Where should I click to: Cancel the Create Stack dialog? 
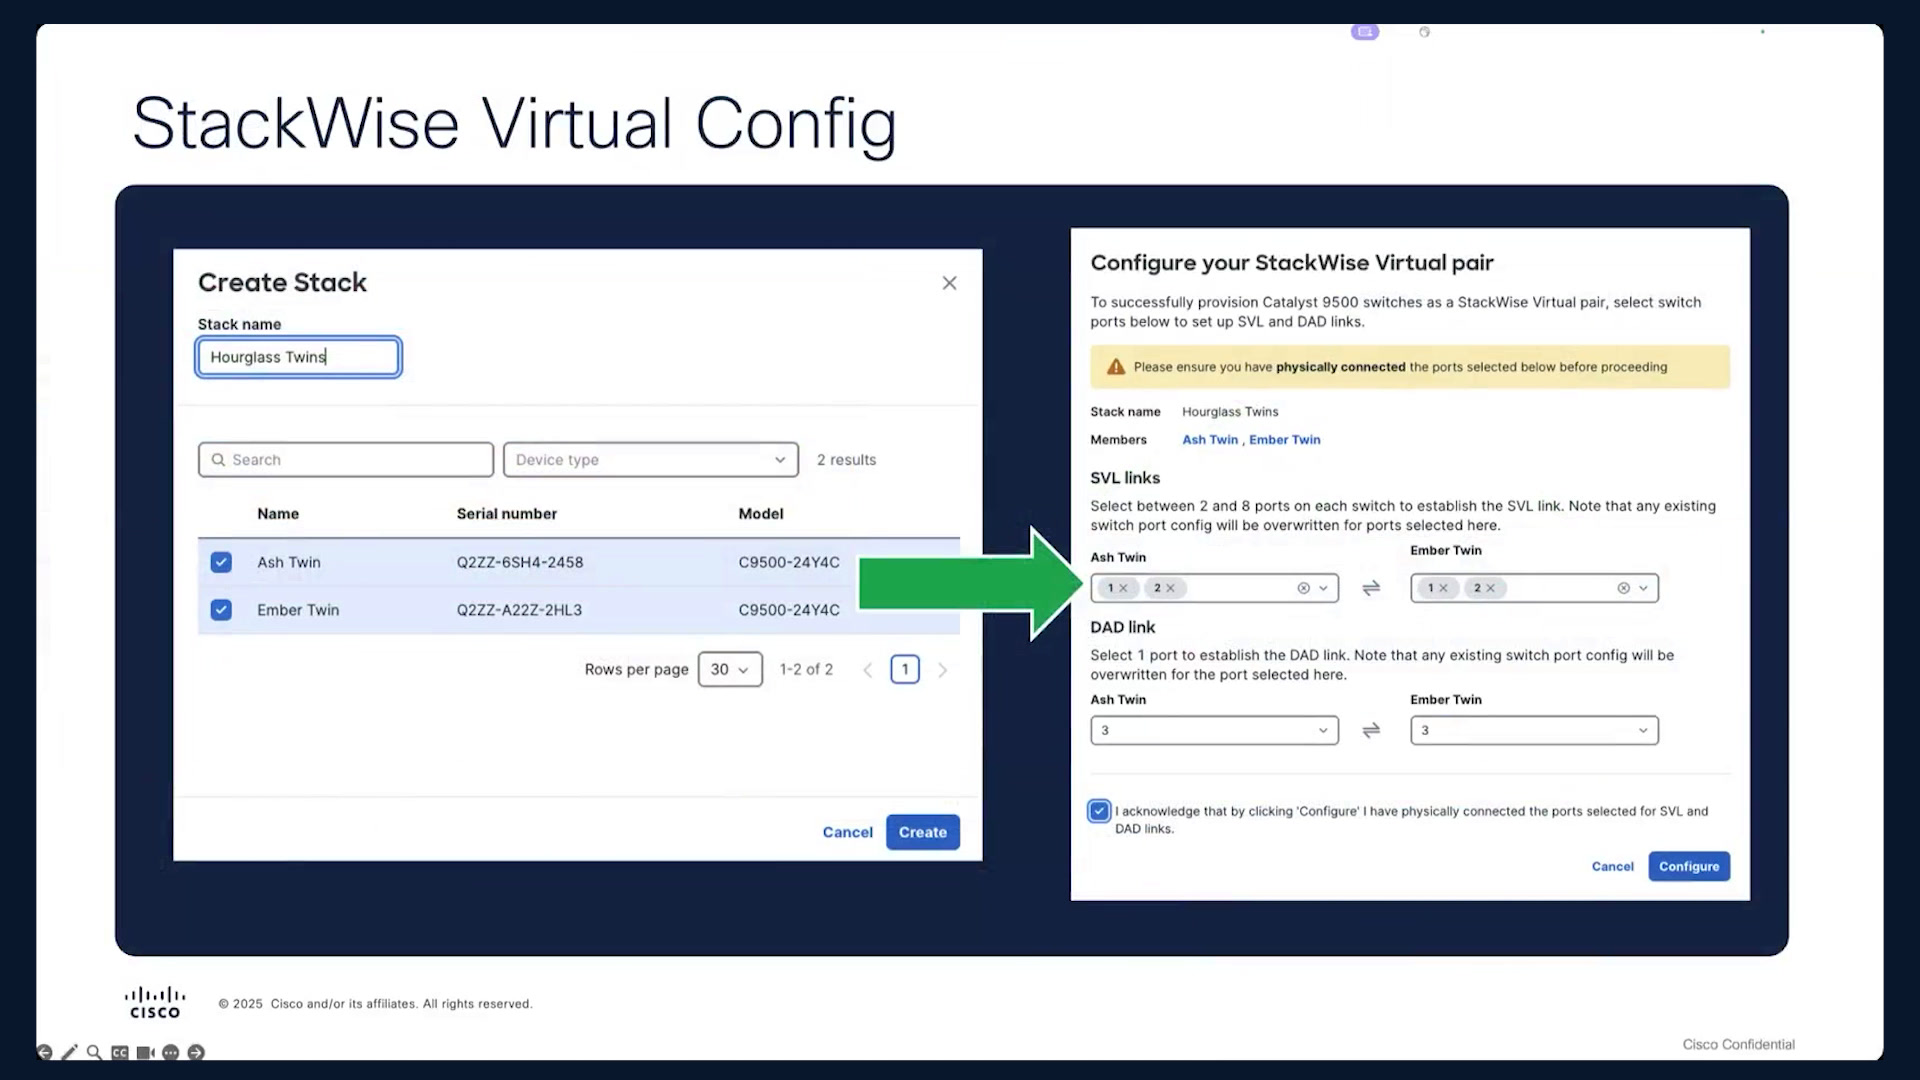847,832
